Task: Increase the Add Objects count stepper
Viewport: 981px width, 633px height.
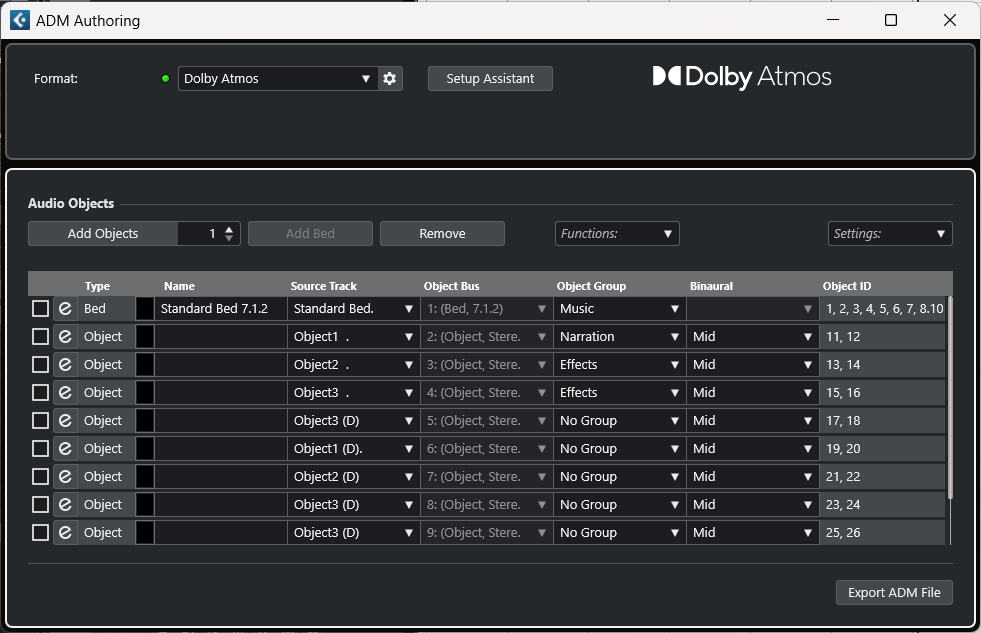Action: click(229, 229)
